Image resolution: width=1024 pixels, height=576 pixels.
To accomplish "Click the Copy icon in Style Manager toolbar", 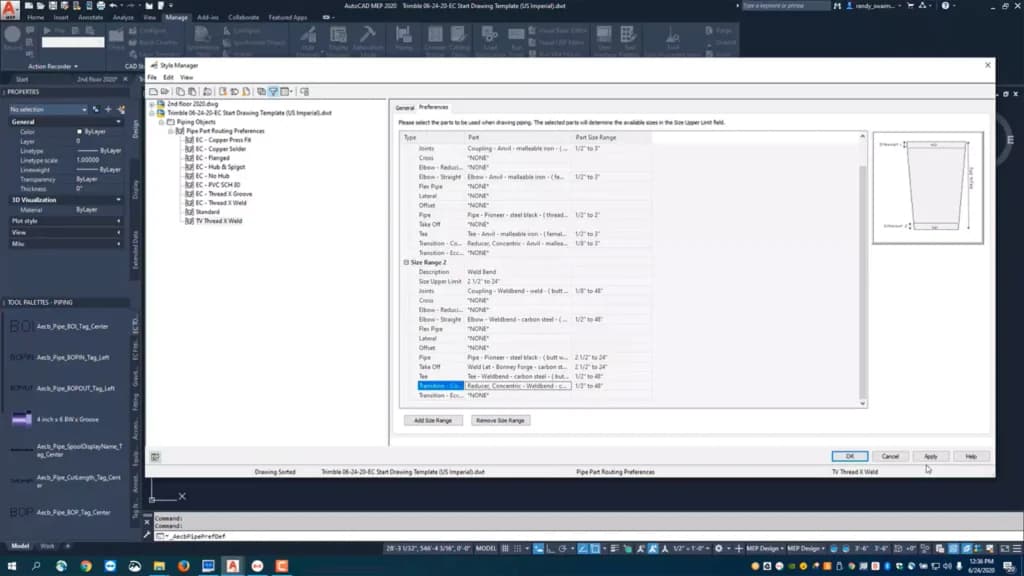I will click(x=180, y=92).
